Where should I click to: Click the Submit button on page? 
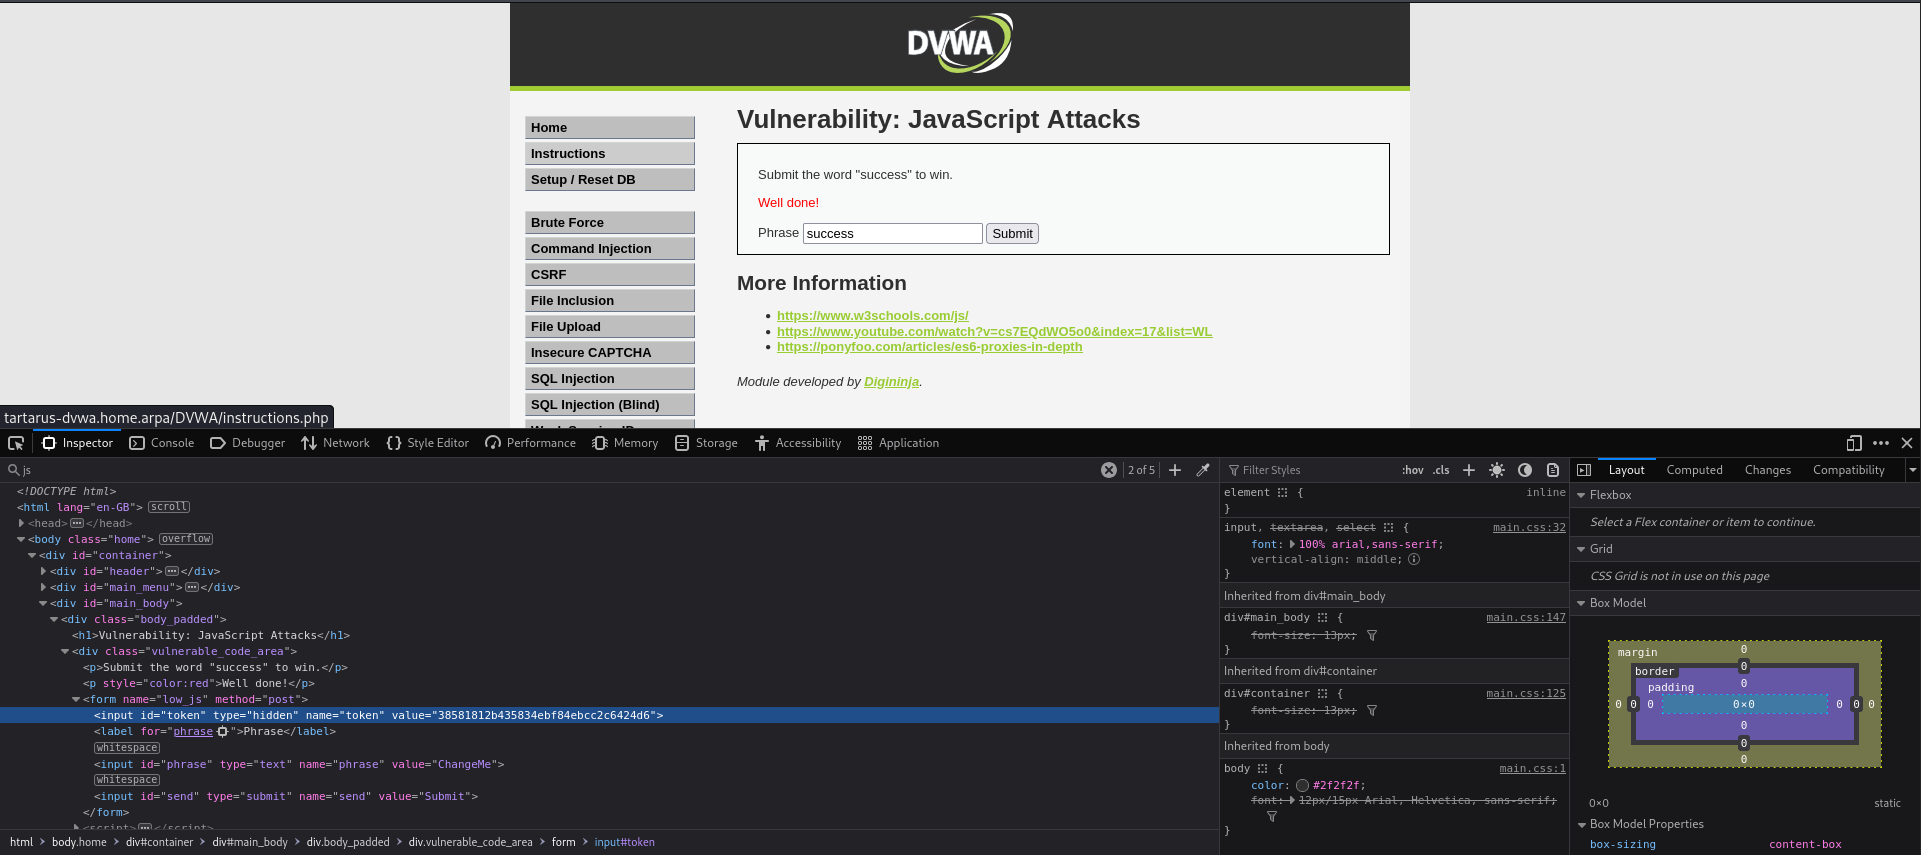pos(1012,233)
